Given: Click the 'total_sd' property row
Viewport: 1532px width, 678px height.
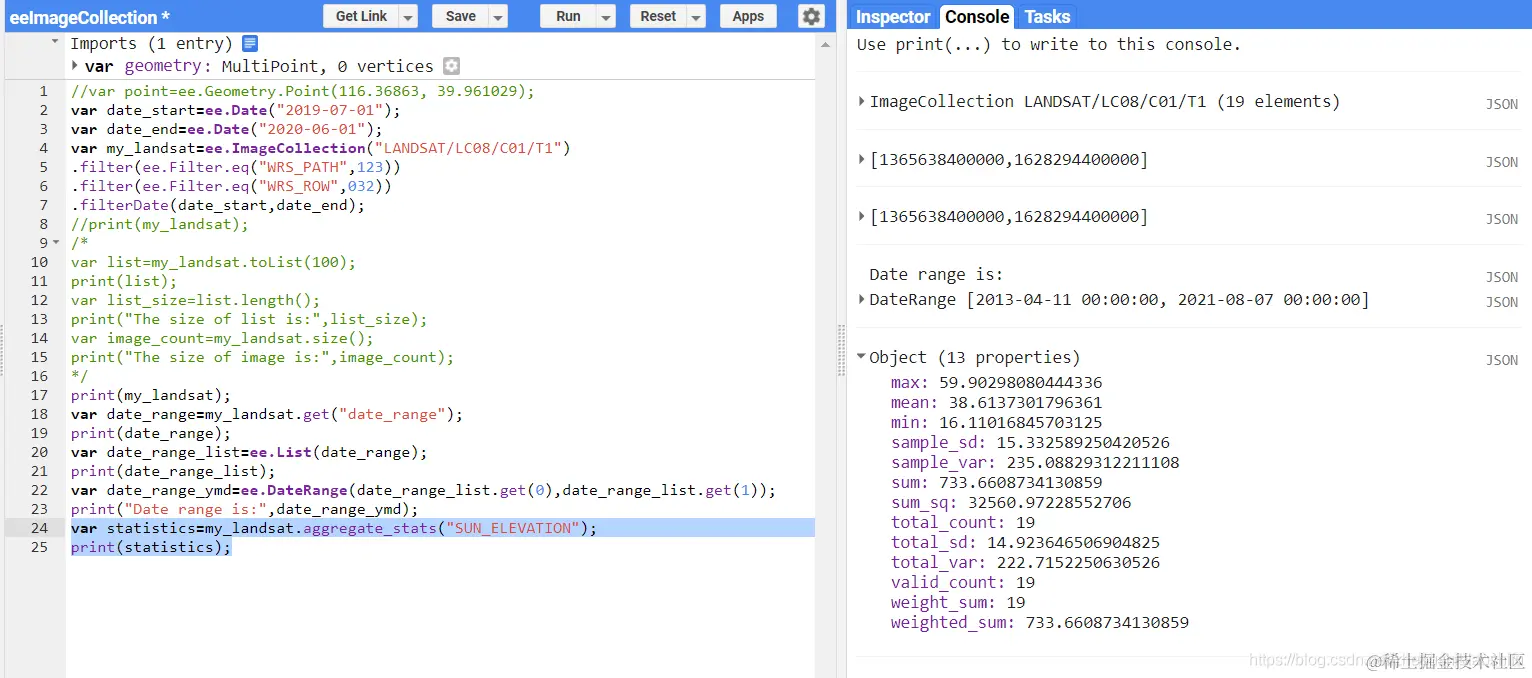Looking at the screenshot, I should click(x=1026, y=542).
